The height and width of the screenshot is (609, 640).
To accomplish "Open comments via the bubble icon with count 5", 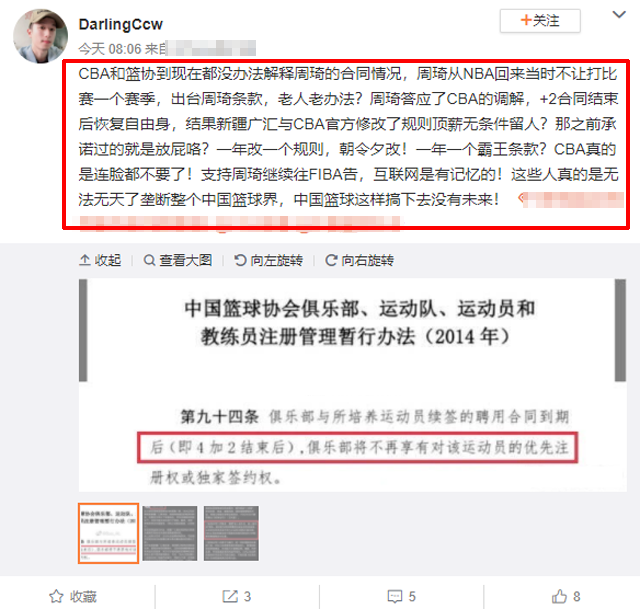I will 401,596.
